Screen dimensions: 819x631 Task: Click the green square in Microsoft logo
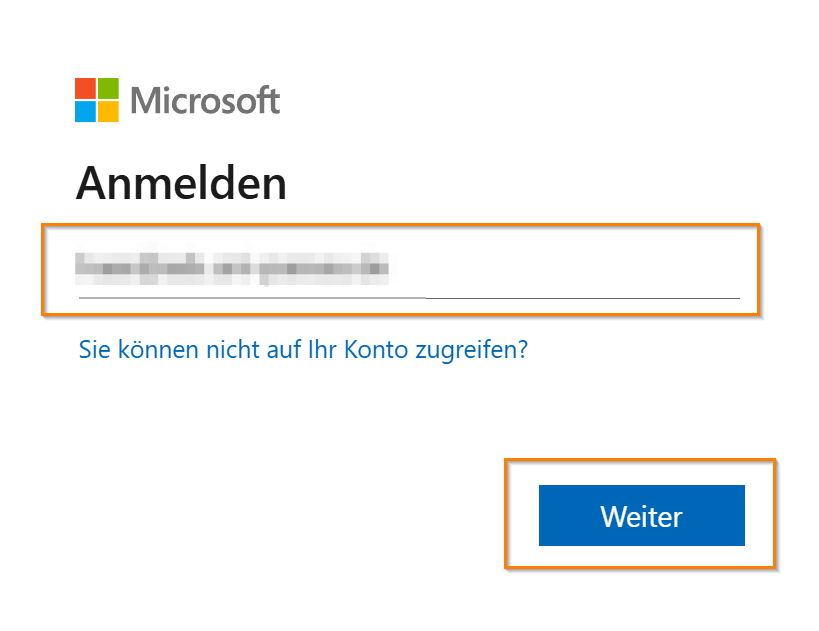108,87
